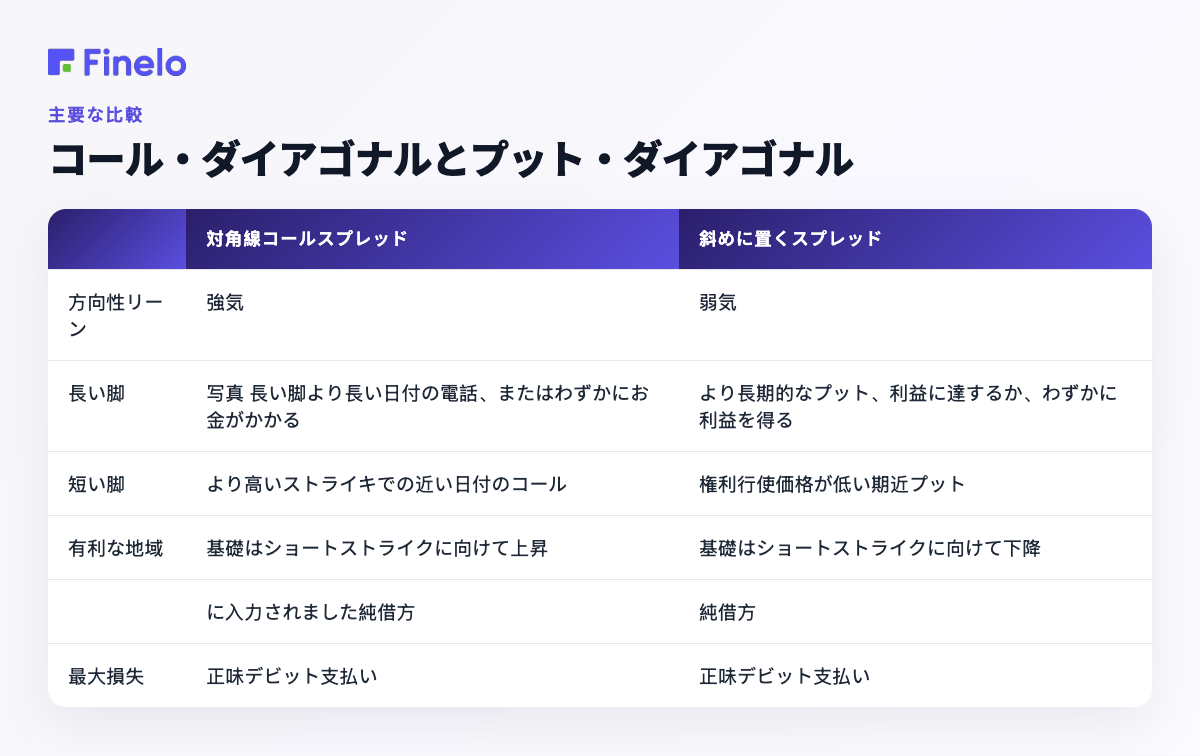The width and height of the screenshot is (1200, 756).
Task: Select the 主要な比較 section label
Action: tap(95, 114)
